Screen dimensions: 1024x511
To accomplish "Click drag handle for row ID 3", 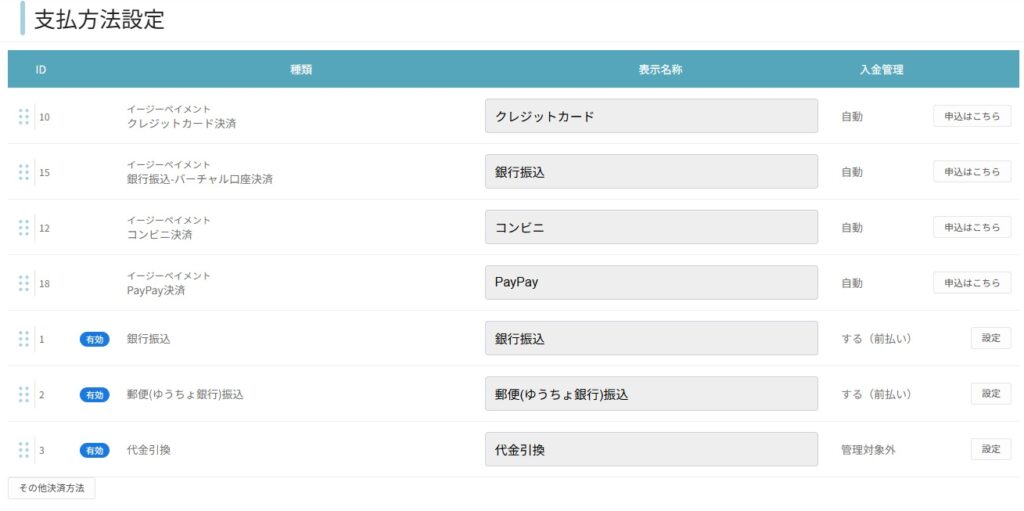I will 23,450.
